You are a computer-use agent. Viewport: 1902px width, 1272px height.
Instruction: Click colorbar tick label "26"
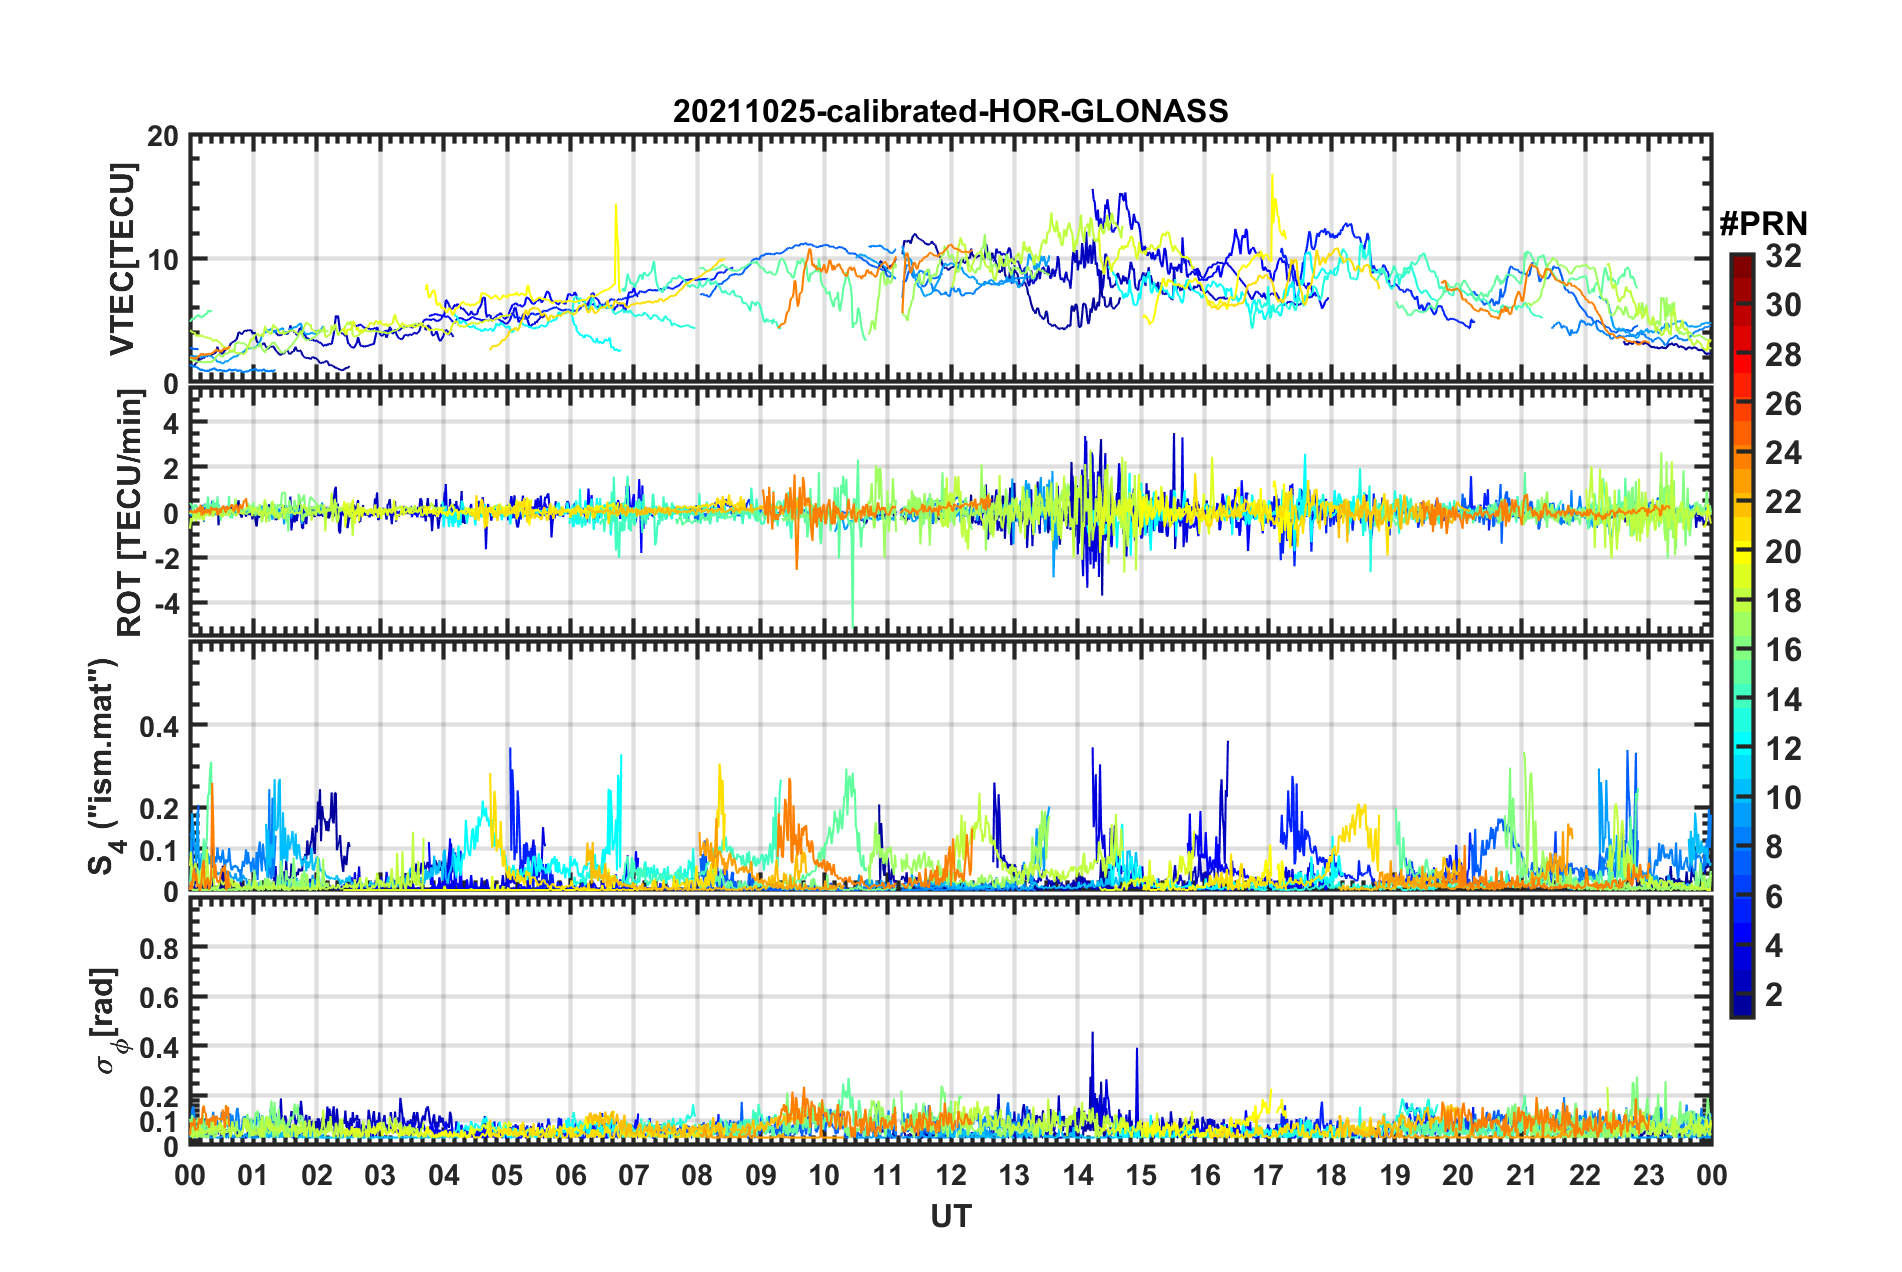click(1783, 404)
